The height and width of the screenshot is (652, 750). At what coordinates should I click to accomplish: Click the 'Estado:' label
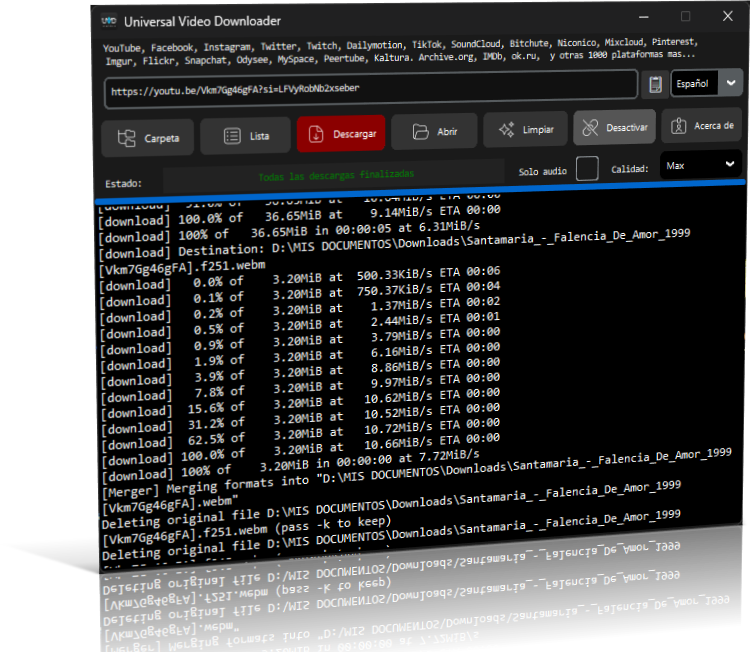pyautogui.click(x=123, y=184)
